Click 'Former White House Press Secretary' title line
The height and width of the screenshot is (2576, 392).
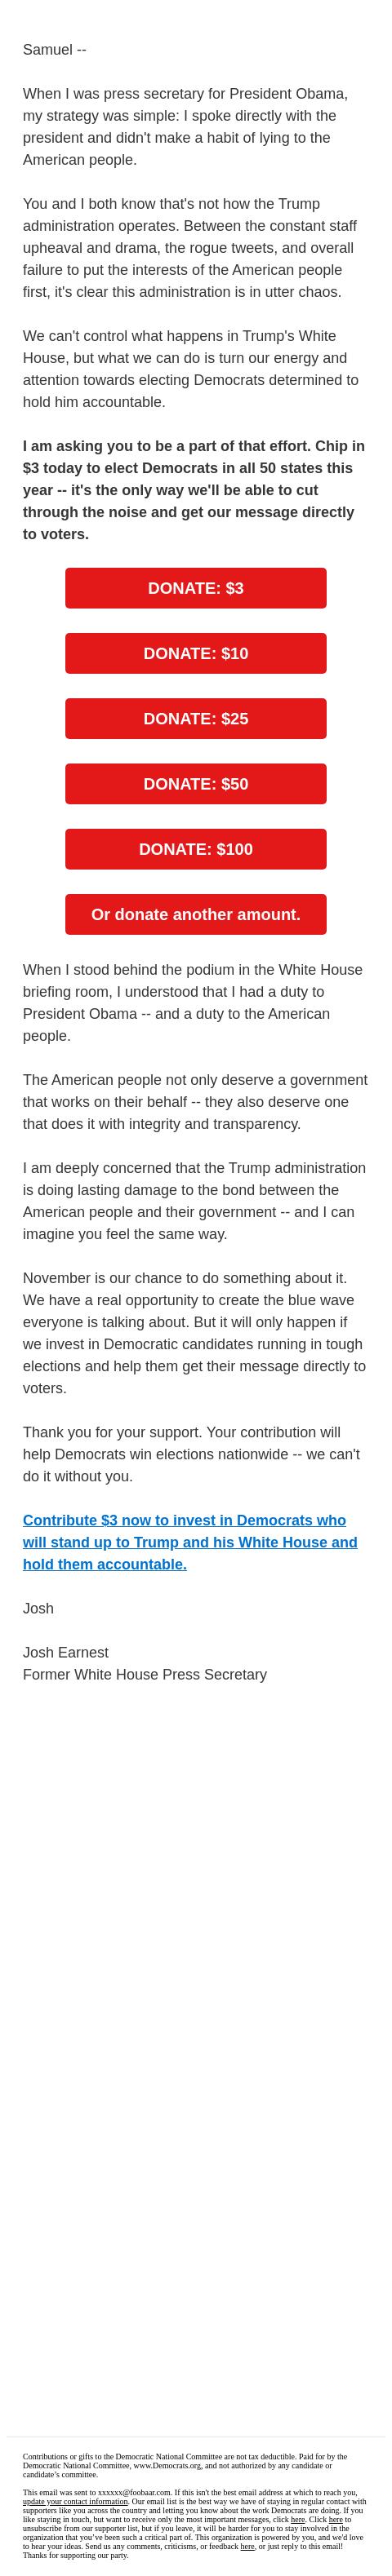145,1674
